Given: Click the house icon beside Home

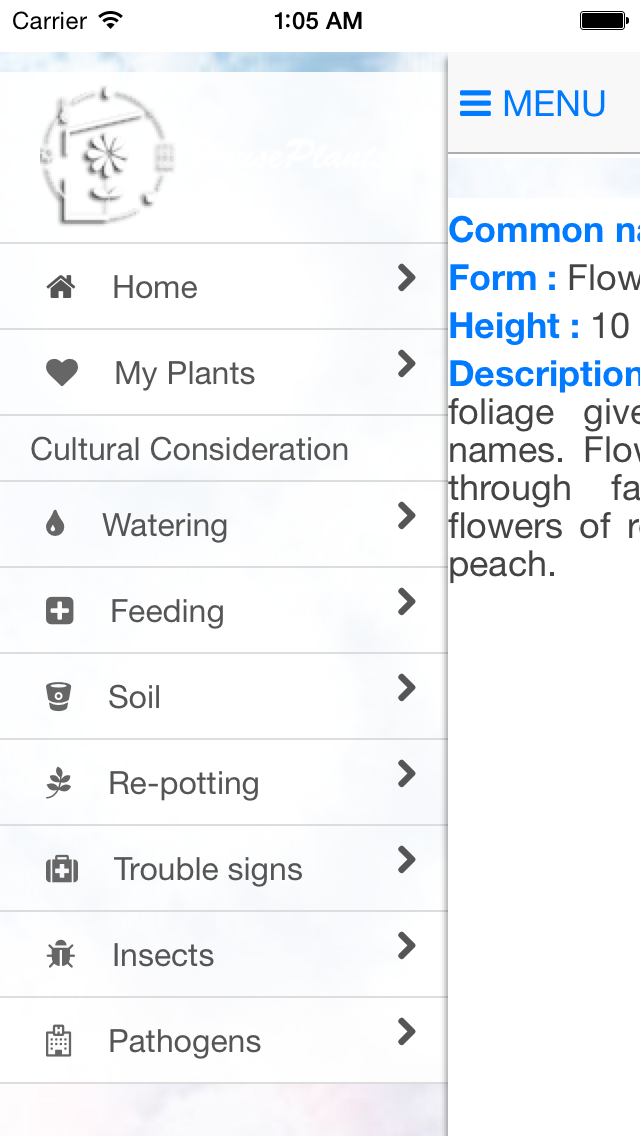Looking at the screenshot, I should point(61,288).
